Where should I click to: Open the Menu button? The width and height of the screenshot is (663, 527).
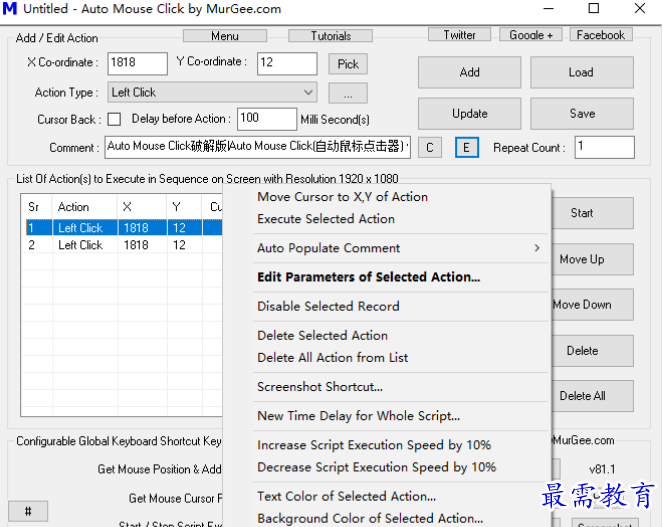click(x=225, y=36)
